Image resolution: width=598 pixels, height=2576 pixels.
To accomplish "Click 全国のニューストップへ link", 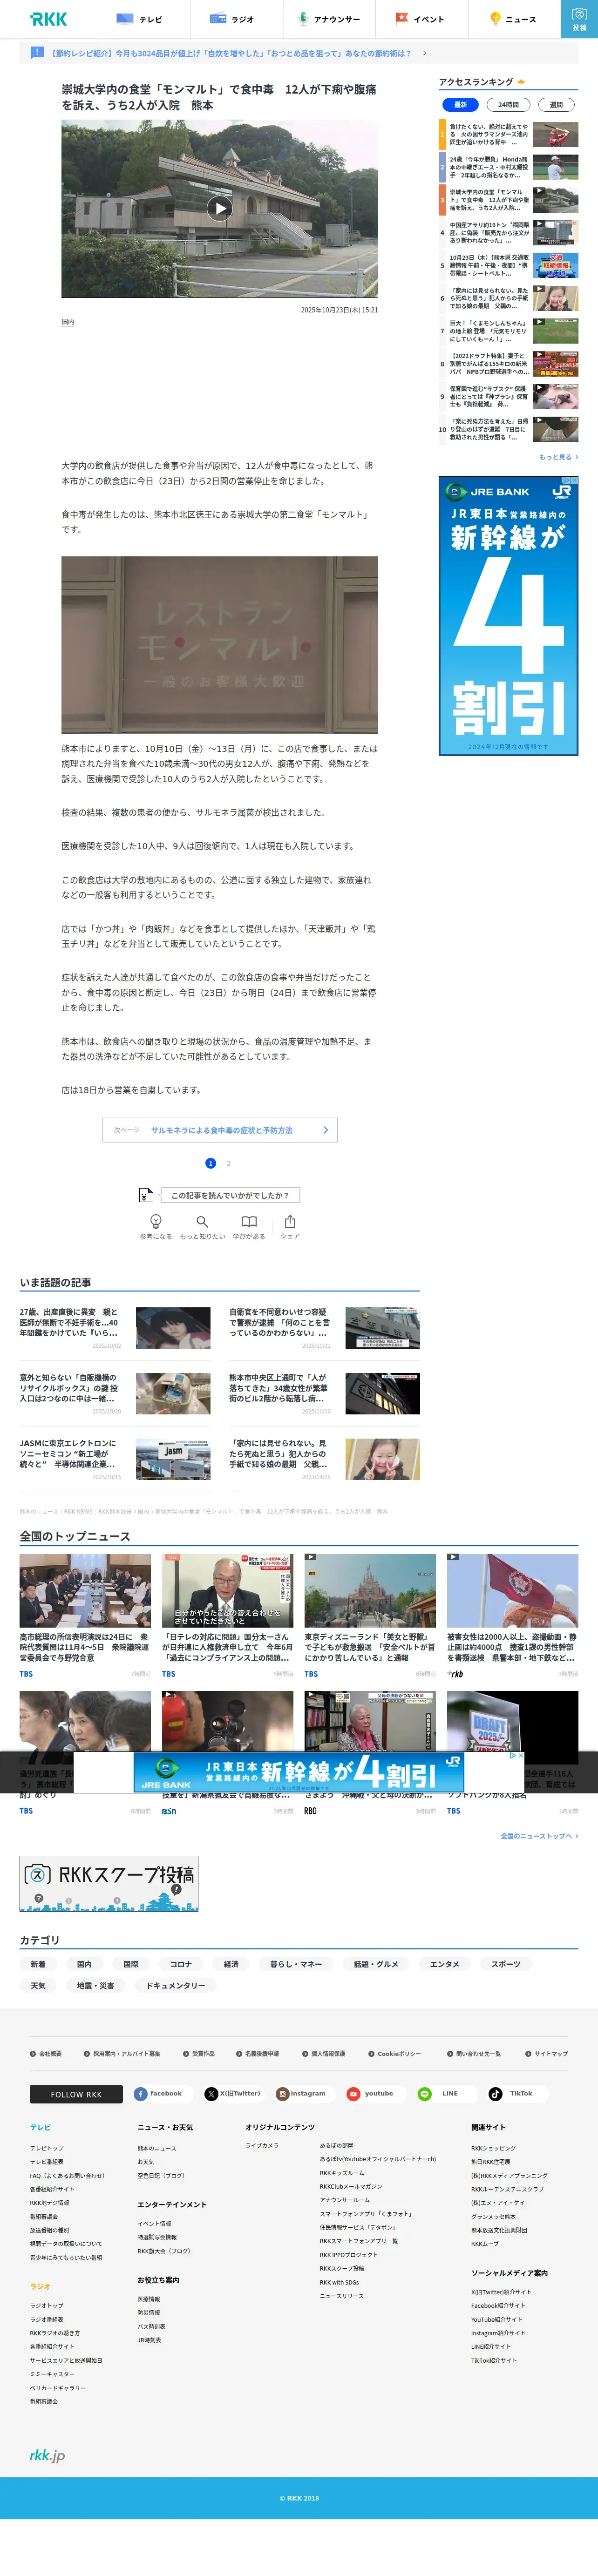I will (539, 1836).
